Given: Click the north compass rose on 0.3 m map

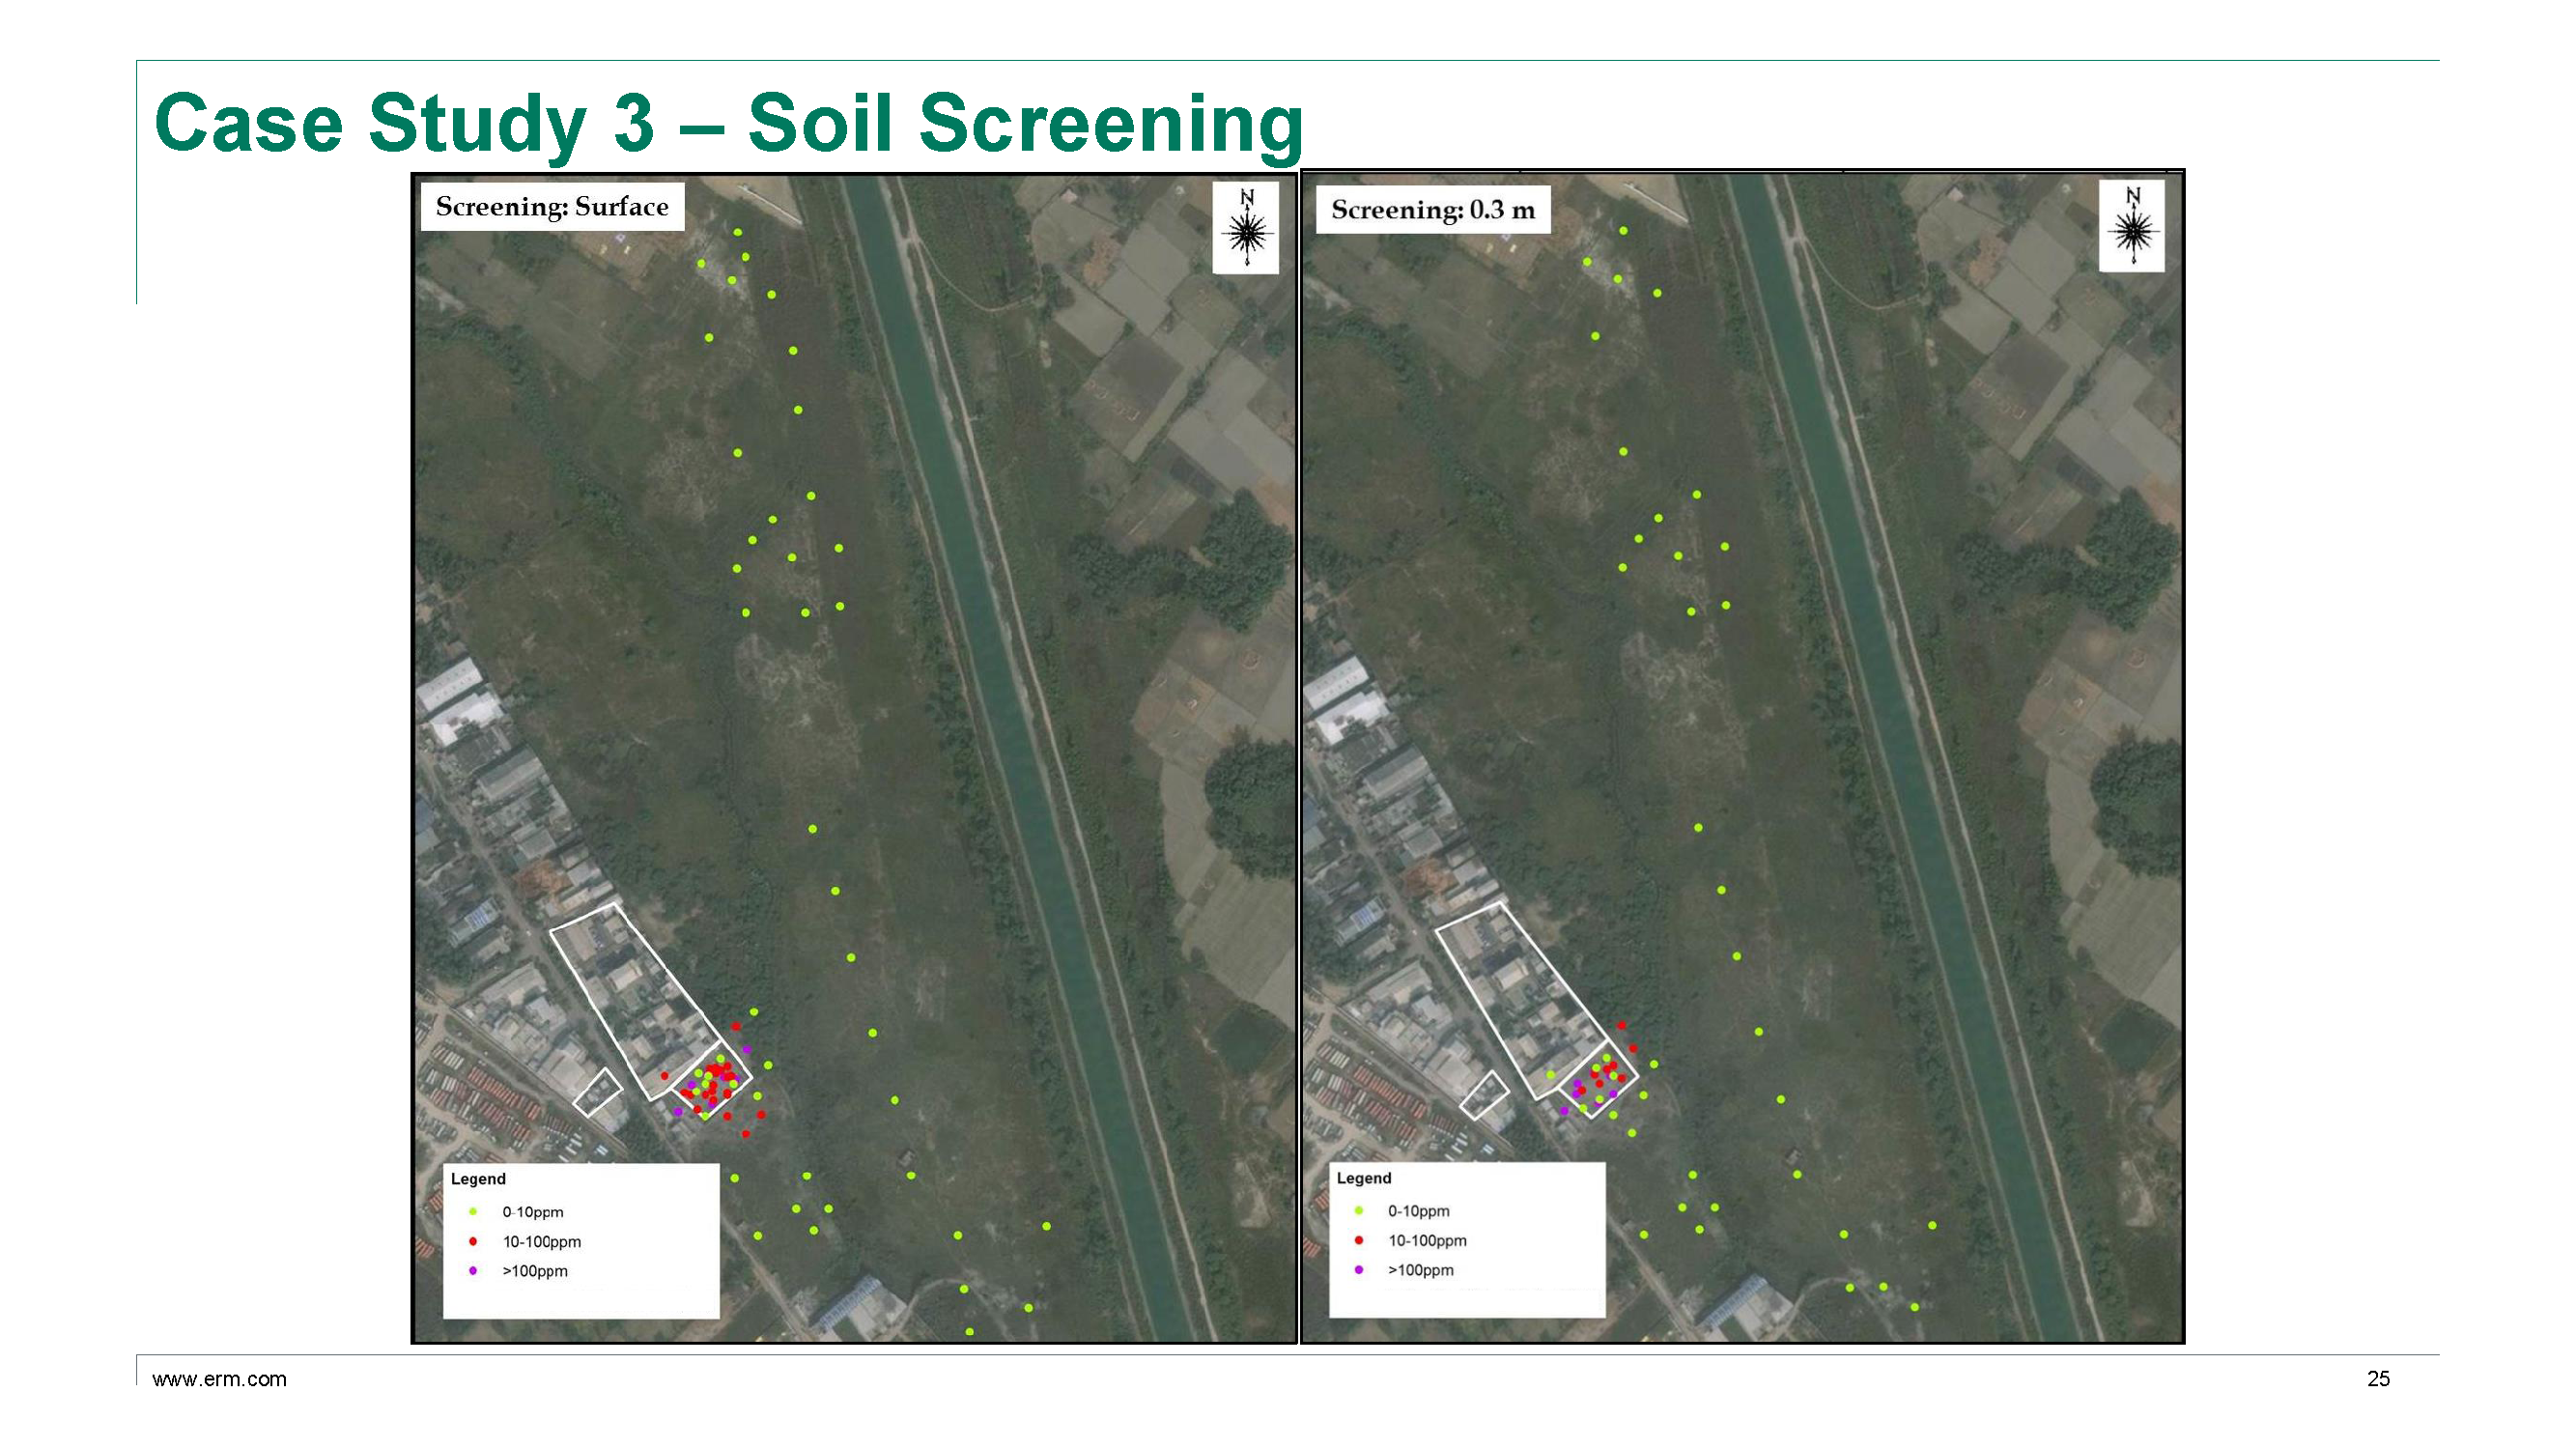Looking at the screenshot, I should [x=2132, y=226].
